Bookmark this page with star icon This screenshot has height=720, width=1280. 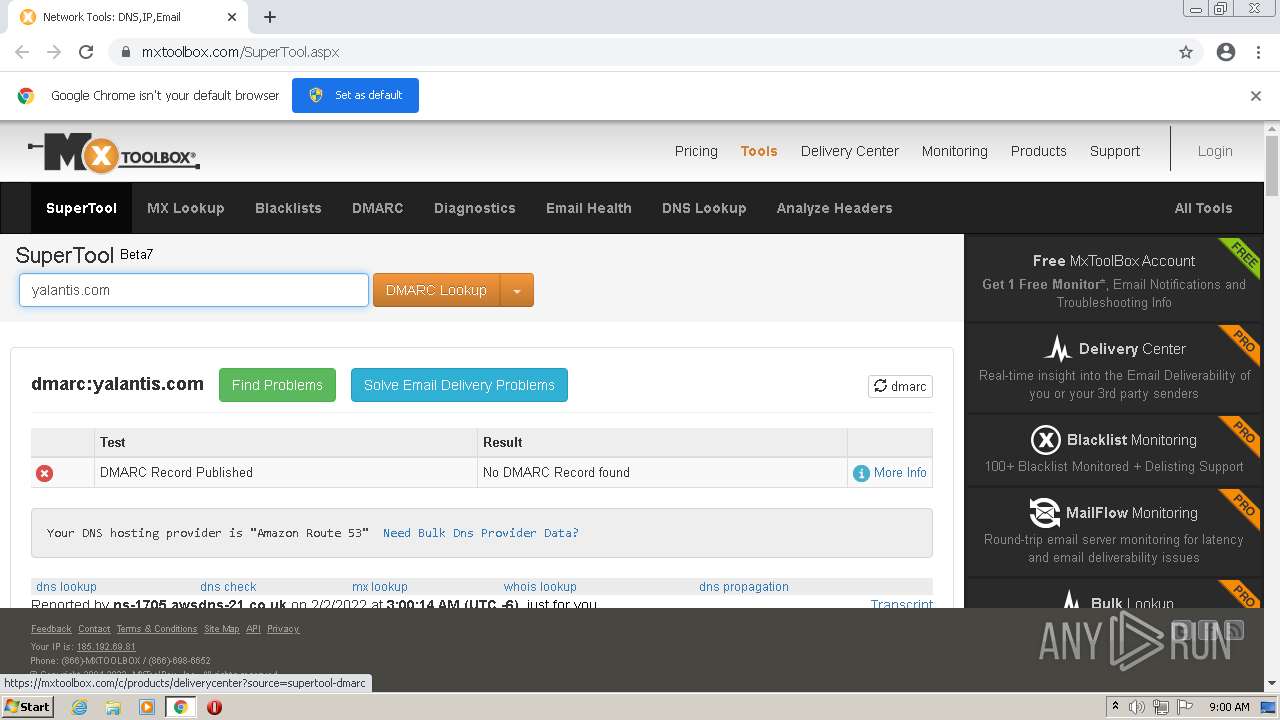[x=1186, y=52]
